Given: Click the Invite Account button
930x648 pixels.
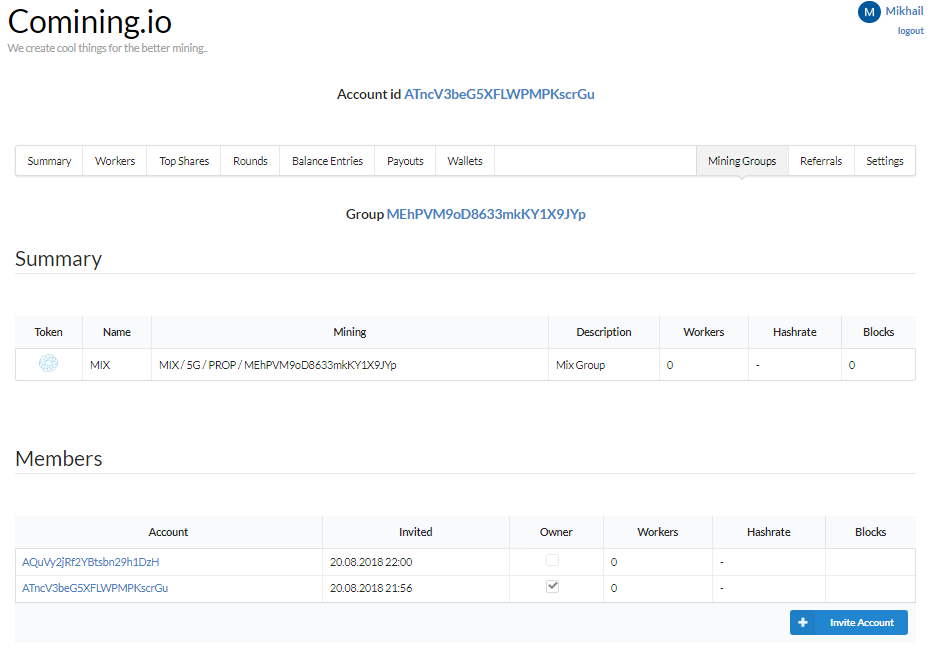Looking at the screenshot, I should [849, 623].
